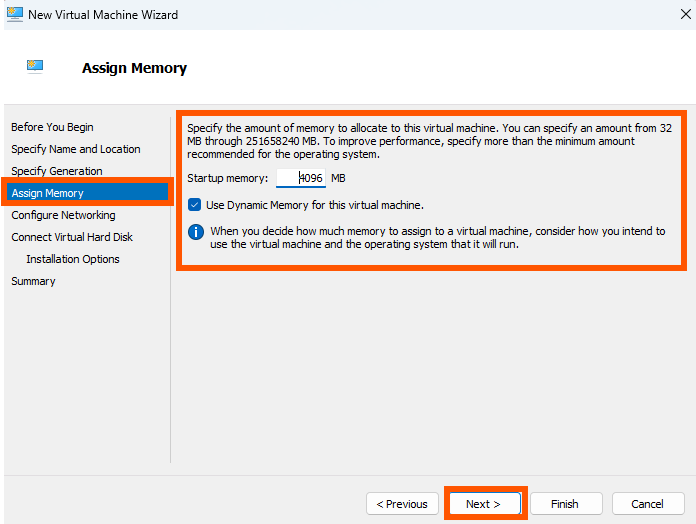
Task: Cancel the wizard
Action: pos(648,504)
